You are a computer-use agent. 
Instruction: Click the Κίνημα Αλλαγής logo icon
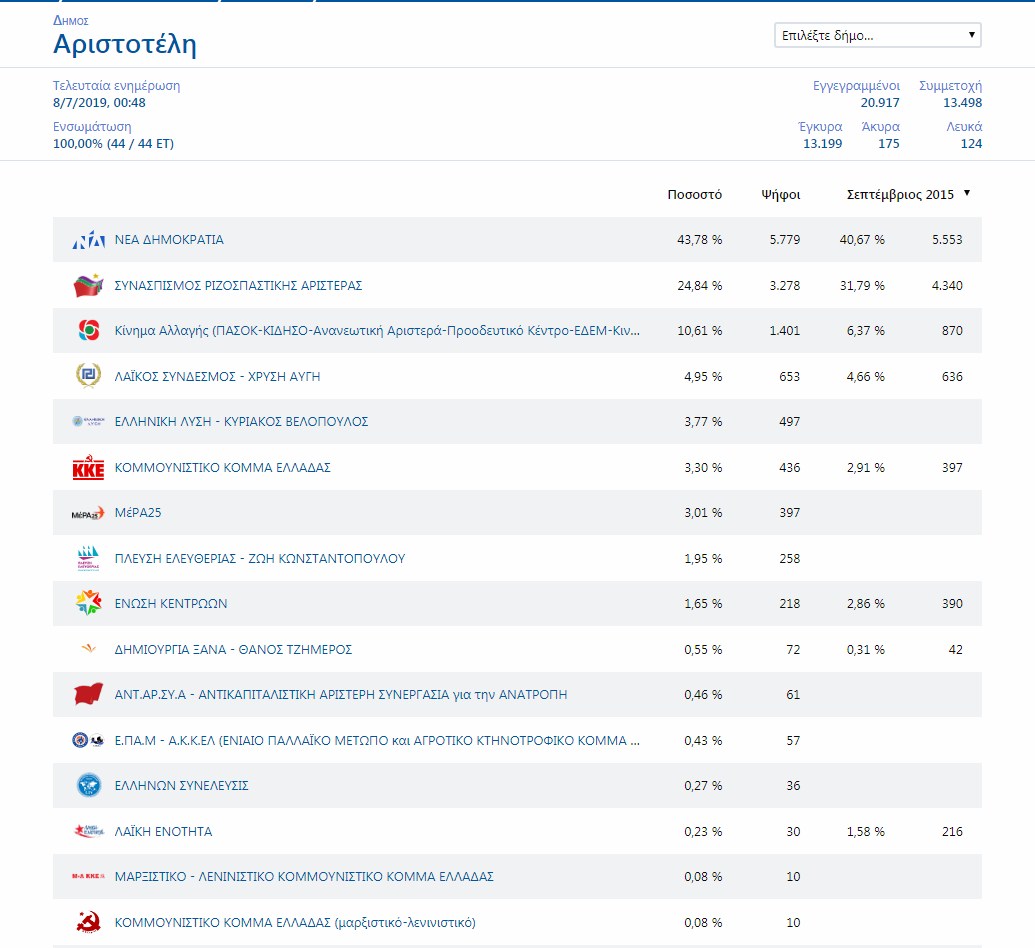click(x=88, y=331)
